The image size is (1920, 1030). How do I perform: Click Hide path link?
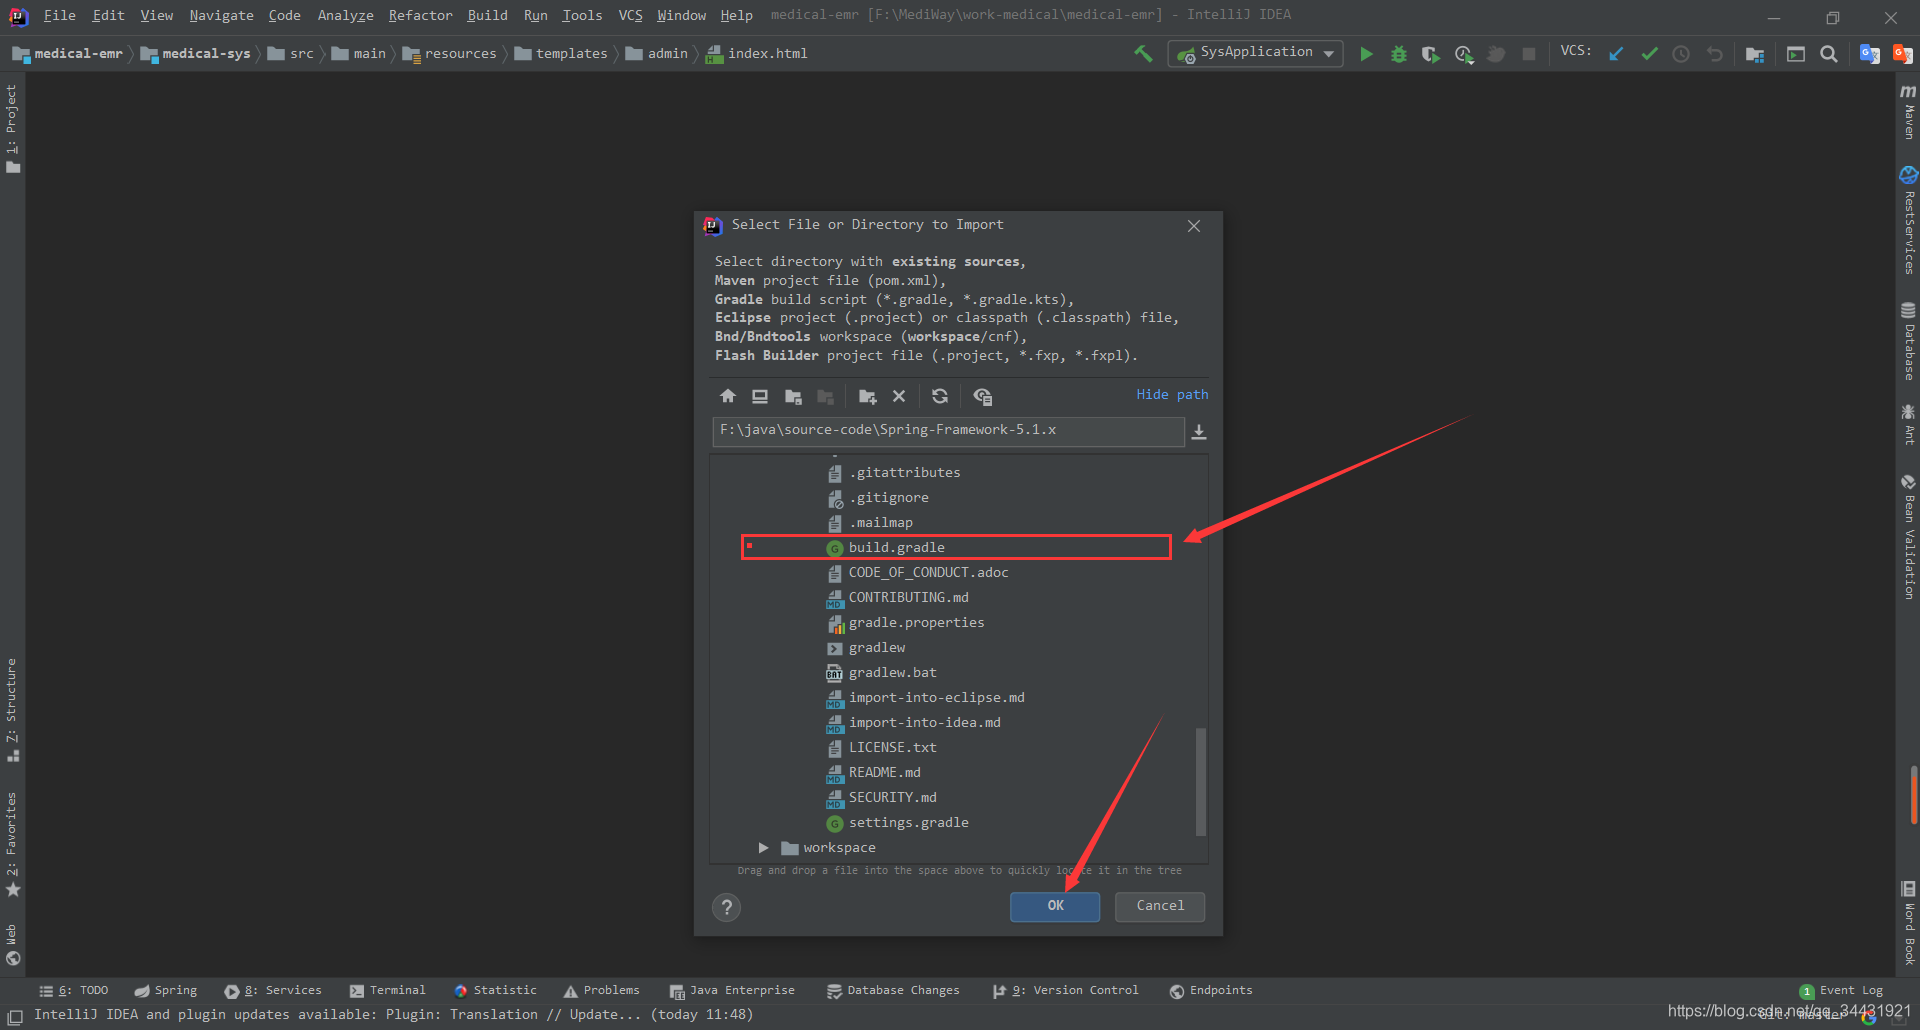click(x=1172, y=394)
